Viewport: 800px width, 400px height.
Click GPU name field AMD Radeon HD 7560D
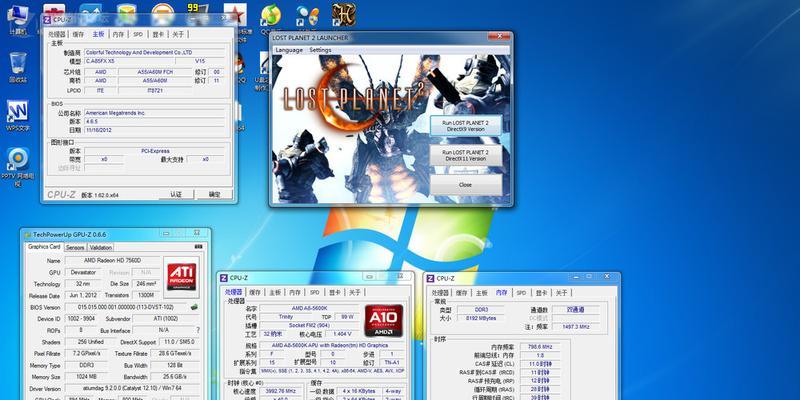pyautogui.click(x=112, y=261)
